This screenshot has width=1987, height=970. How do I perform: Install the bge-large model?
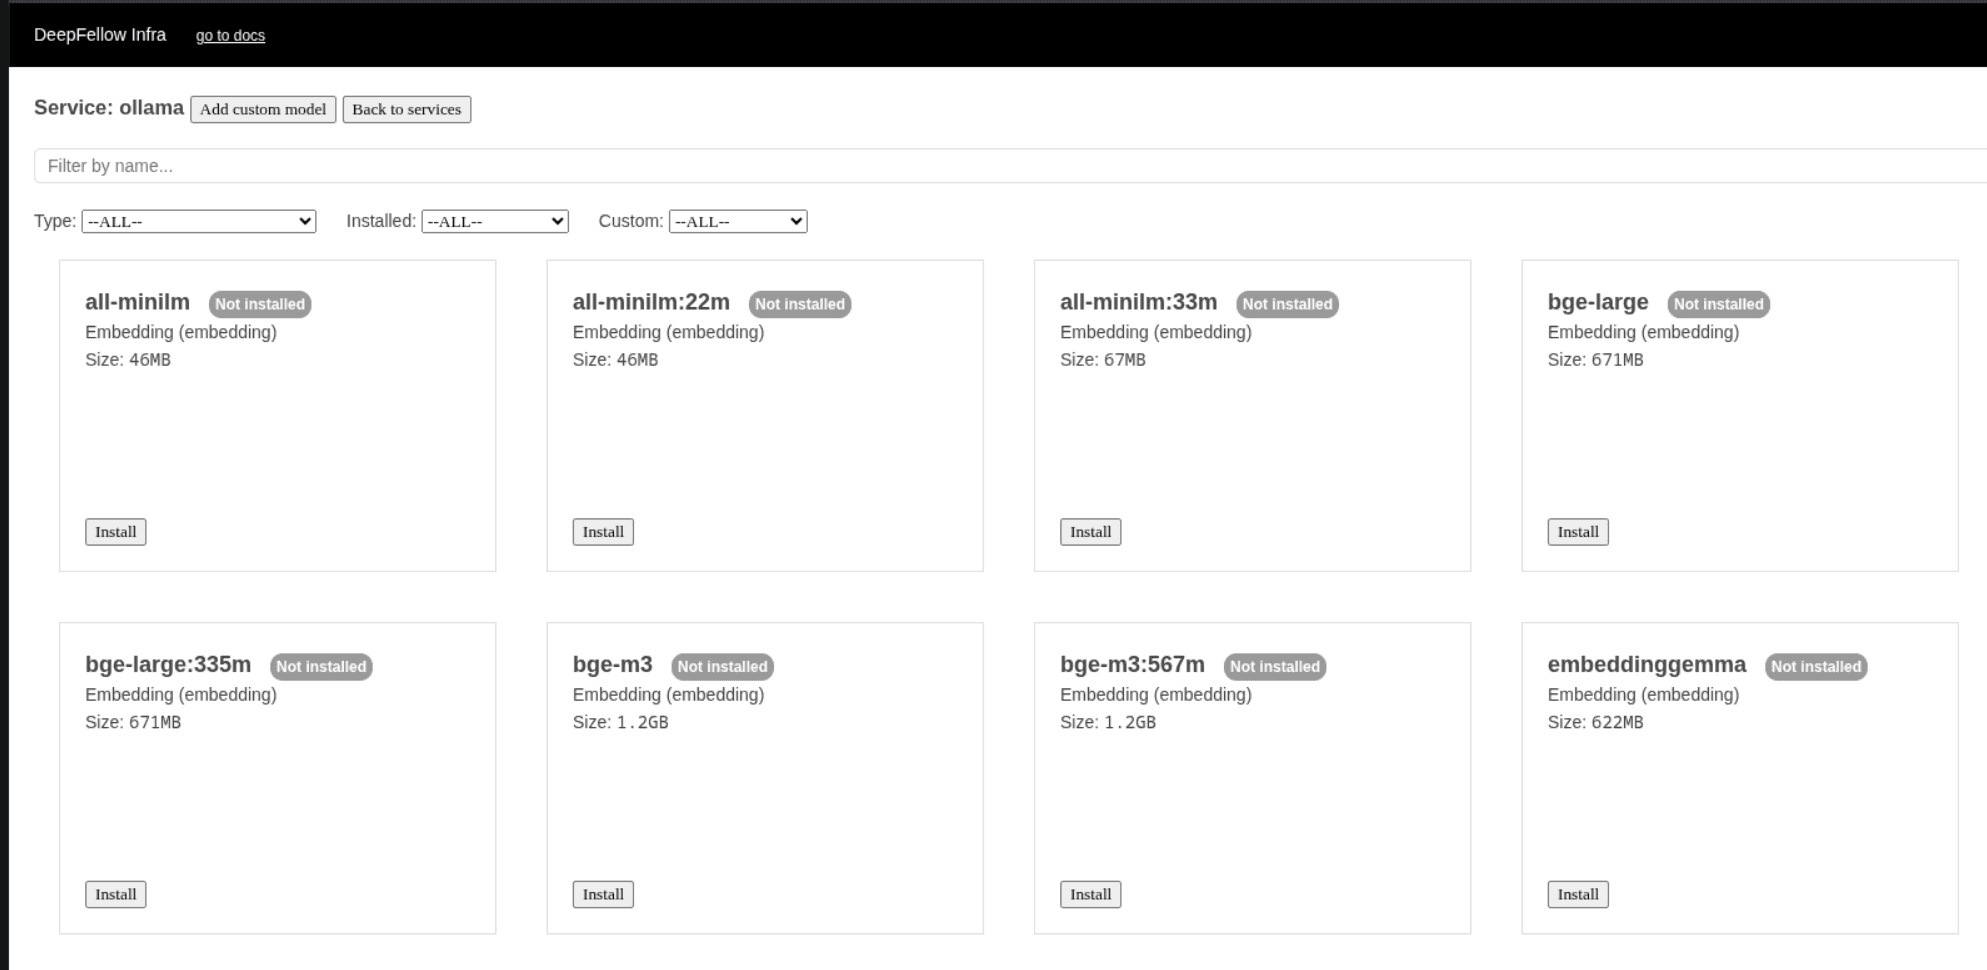pyautogui.click(x=1577, y=531)
